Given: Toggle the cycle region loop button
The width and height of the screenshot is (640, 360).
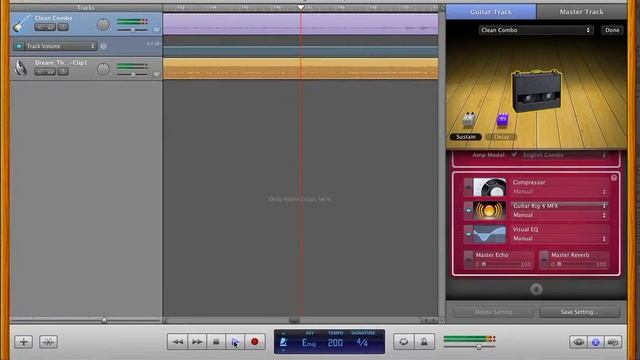Looking at the screenshot, I should (x=404, y=342).
